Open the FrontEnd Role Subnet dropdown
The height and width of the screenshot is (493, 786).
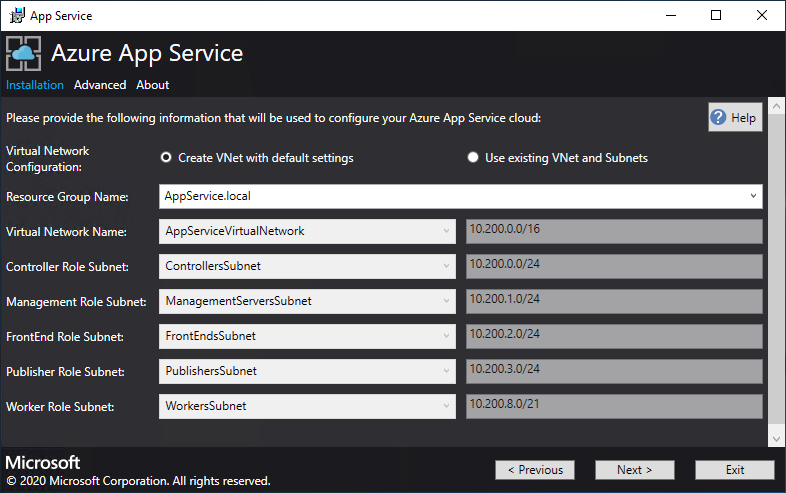coord(446,337)
